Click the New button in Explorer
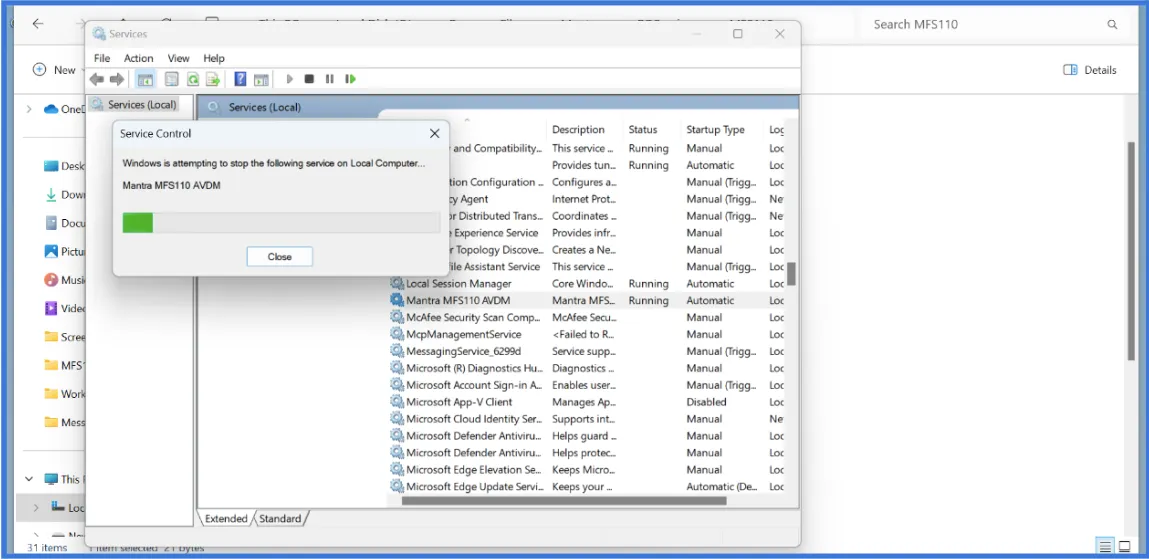The width and height of the screenshot is (1149, 559). (x=55, y=70)
